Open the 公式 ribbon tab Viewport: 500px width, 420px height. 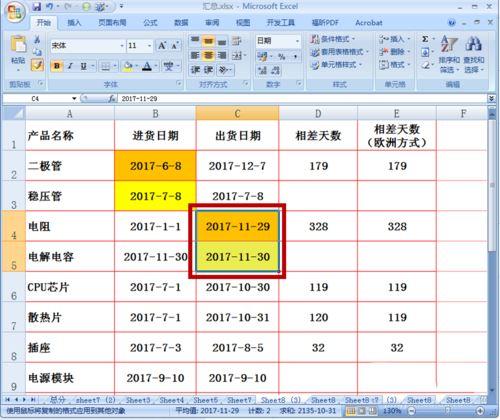coord(150,23)
